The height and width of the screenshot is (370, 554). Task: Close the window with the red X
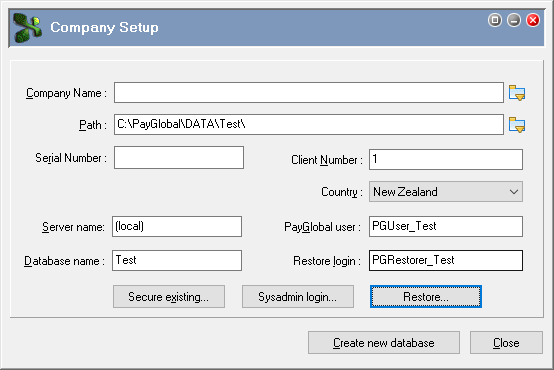[x=533, y=20]
